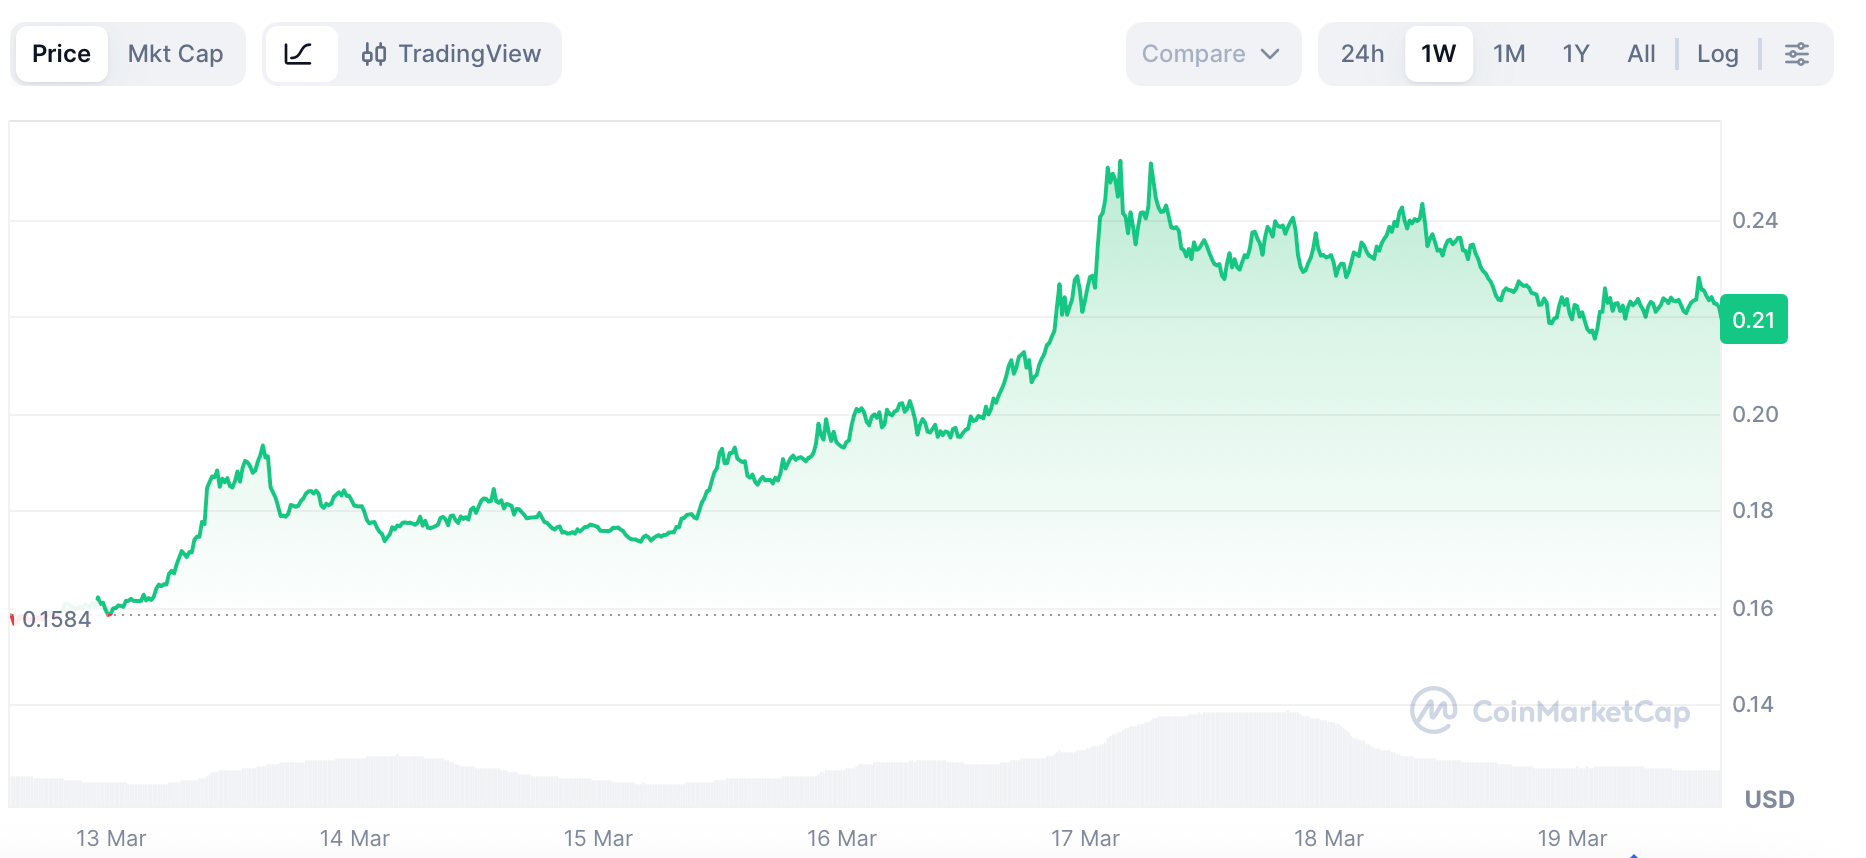Open chart settings sliders icon
Viewport: 1866px width, 858px height.
click(x=1796, y=54)
